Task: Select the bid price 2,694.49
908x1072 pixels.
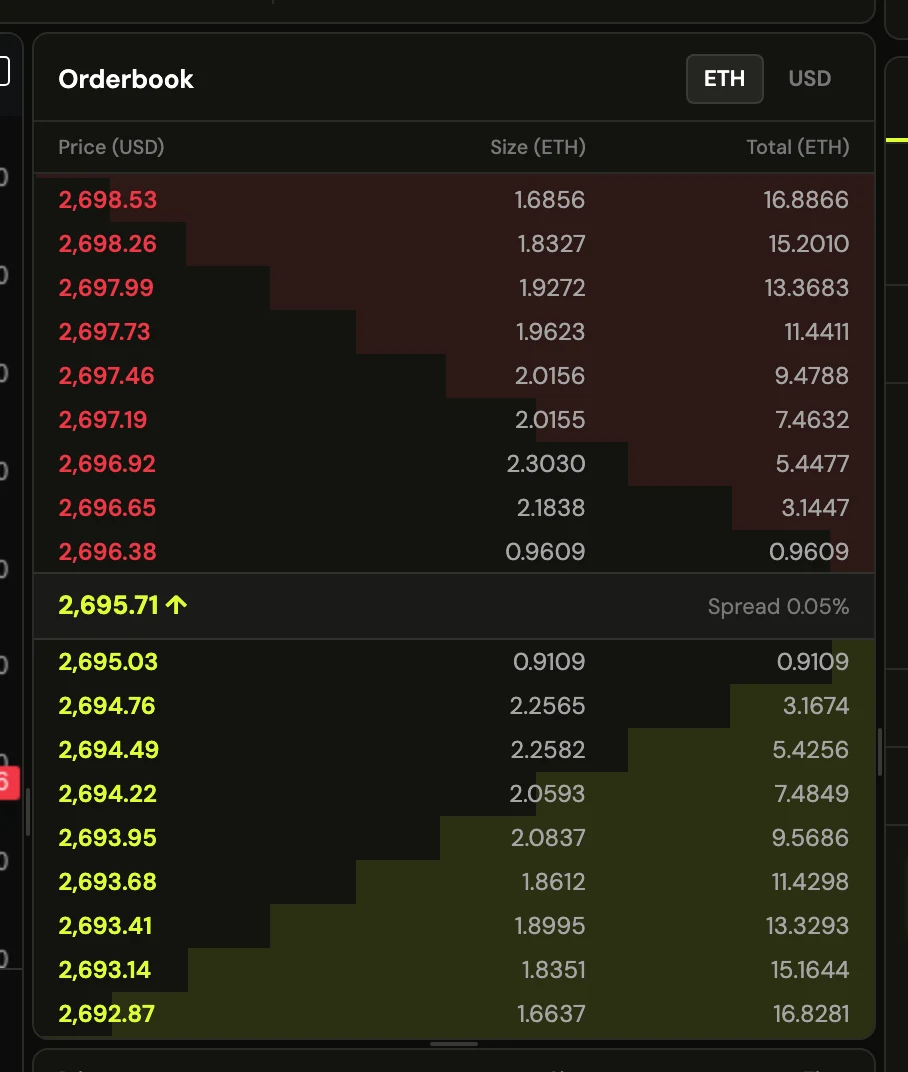Action: click(x=109, y=750)
